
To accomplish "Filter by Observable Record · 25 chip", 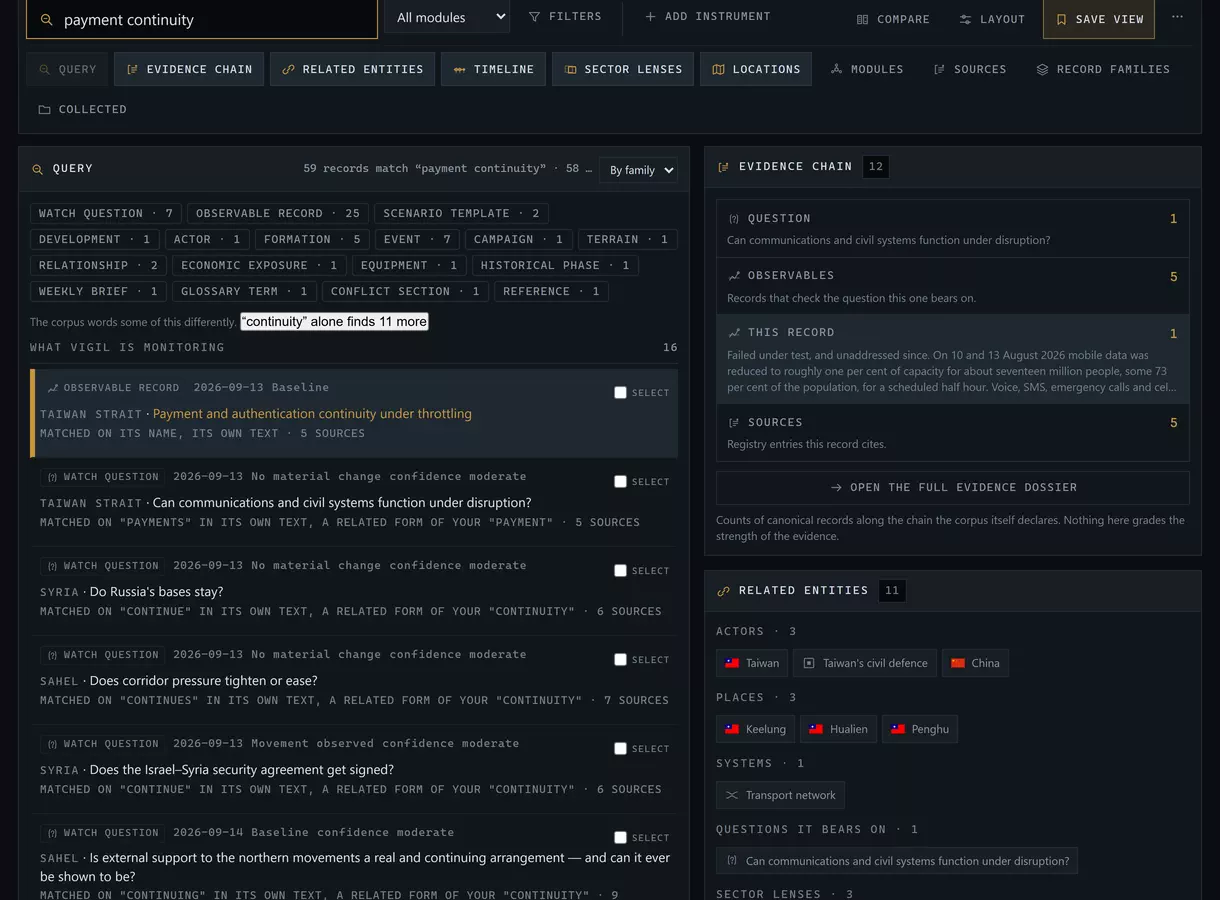I will click(x=278, y=213).
